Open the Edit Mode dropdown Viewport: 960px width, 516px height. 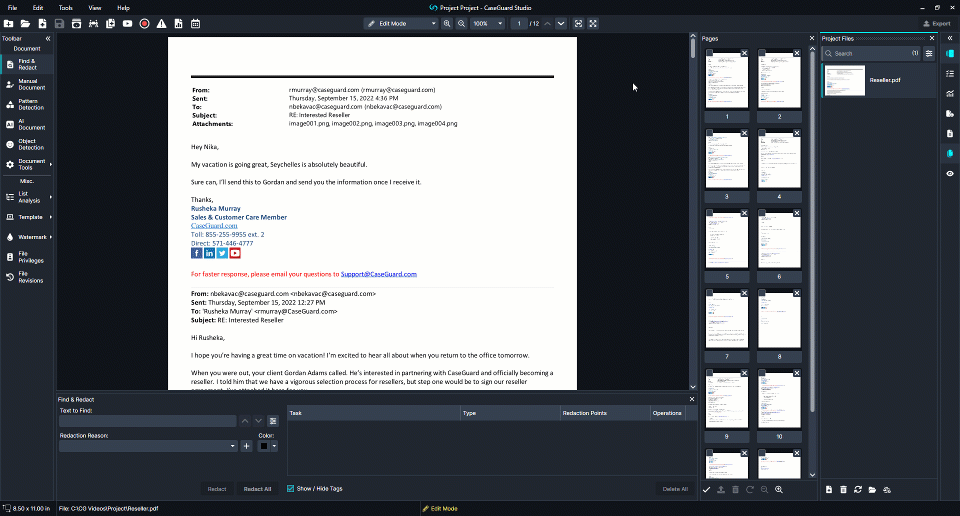click(401, 24)
